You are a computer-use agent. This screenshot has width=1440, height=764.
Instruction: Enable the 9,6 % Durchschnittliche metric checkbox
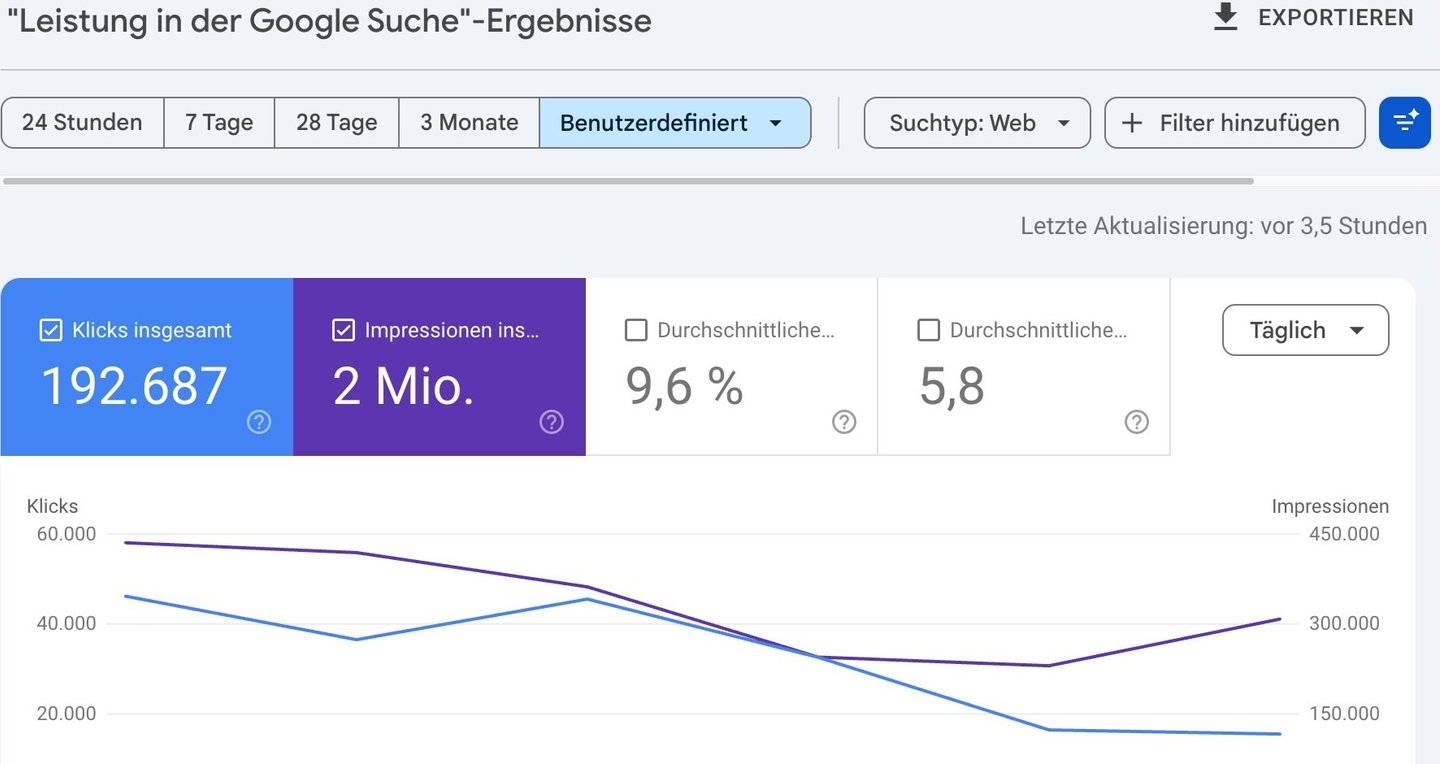point(636,330)
